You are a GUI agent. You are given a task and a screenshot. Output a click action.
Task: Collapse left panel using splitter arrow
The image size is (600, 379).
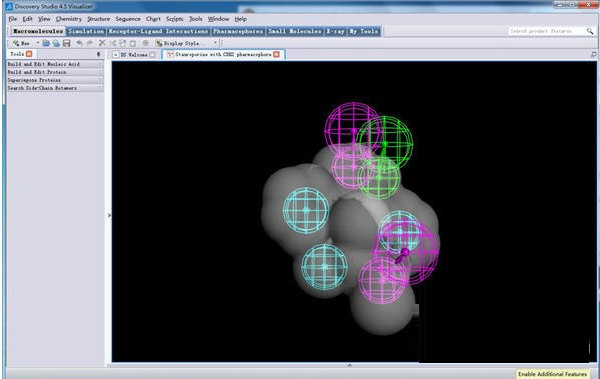pyautogui.click(x=109, y=216)
